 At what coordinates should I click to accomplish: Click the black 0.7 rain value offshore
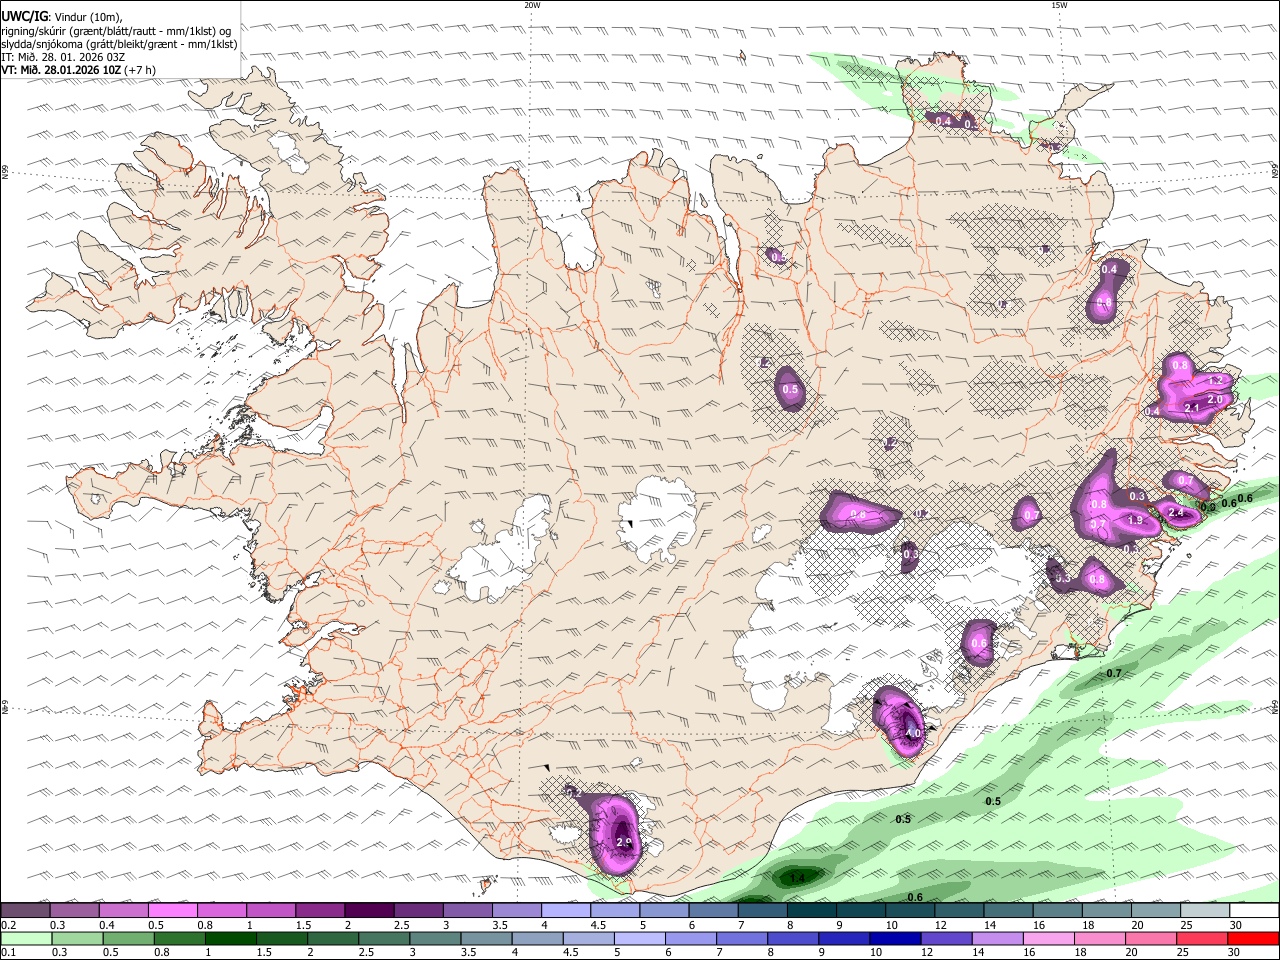pyautogui.click(x=1114, y=673)
